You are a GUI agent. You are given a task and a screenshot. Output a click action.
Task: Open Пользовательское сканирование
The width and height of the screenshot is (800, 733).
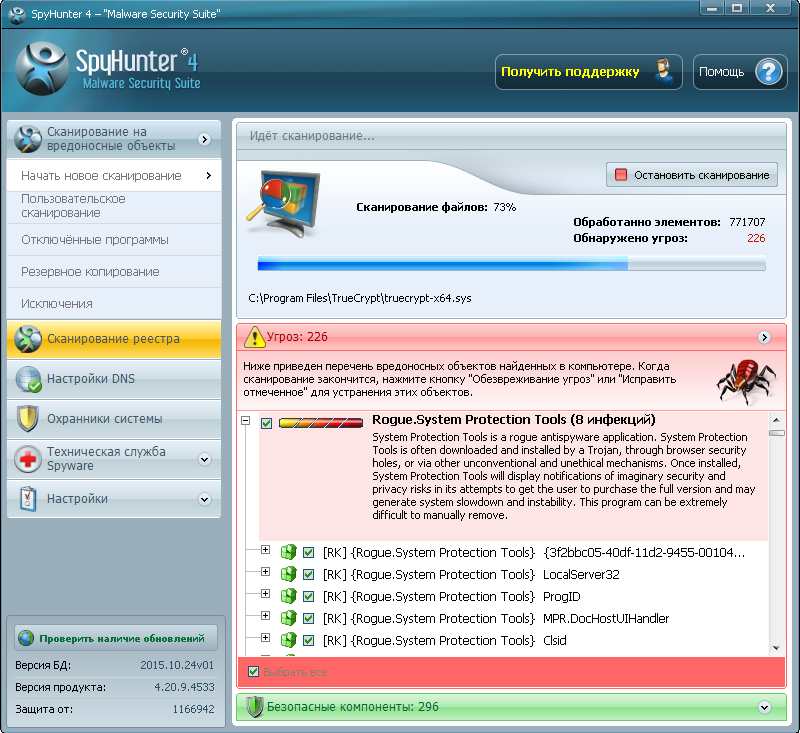(114, 206)
